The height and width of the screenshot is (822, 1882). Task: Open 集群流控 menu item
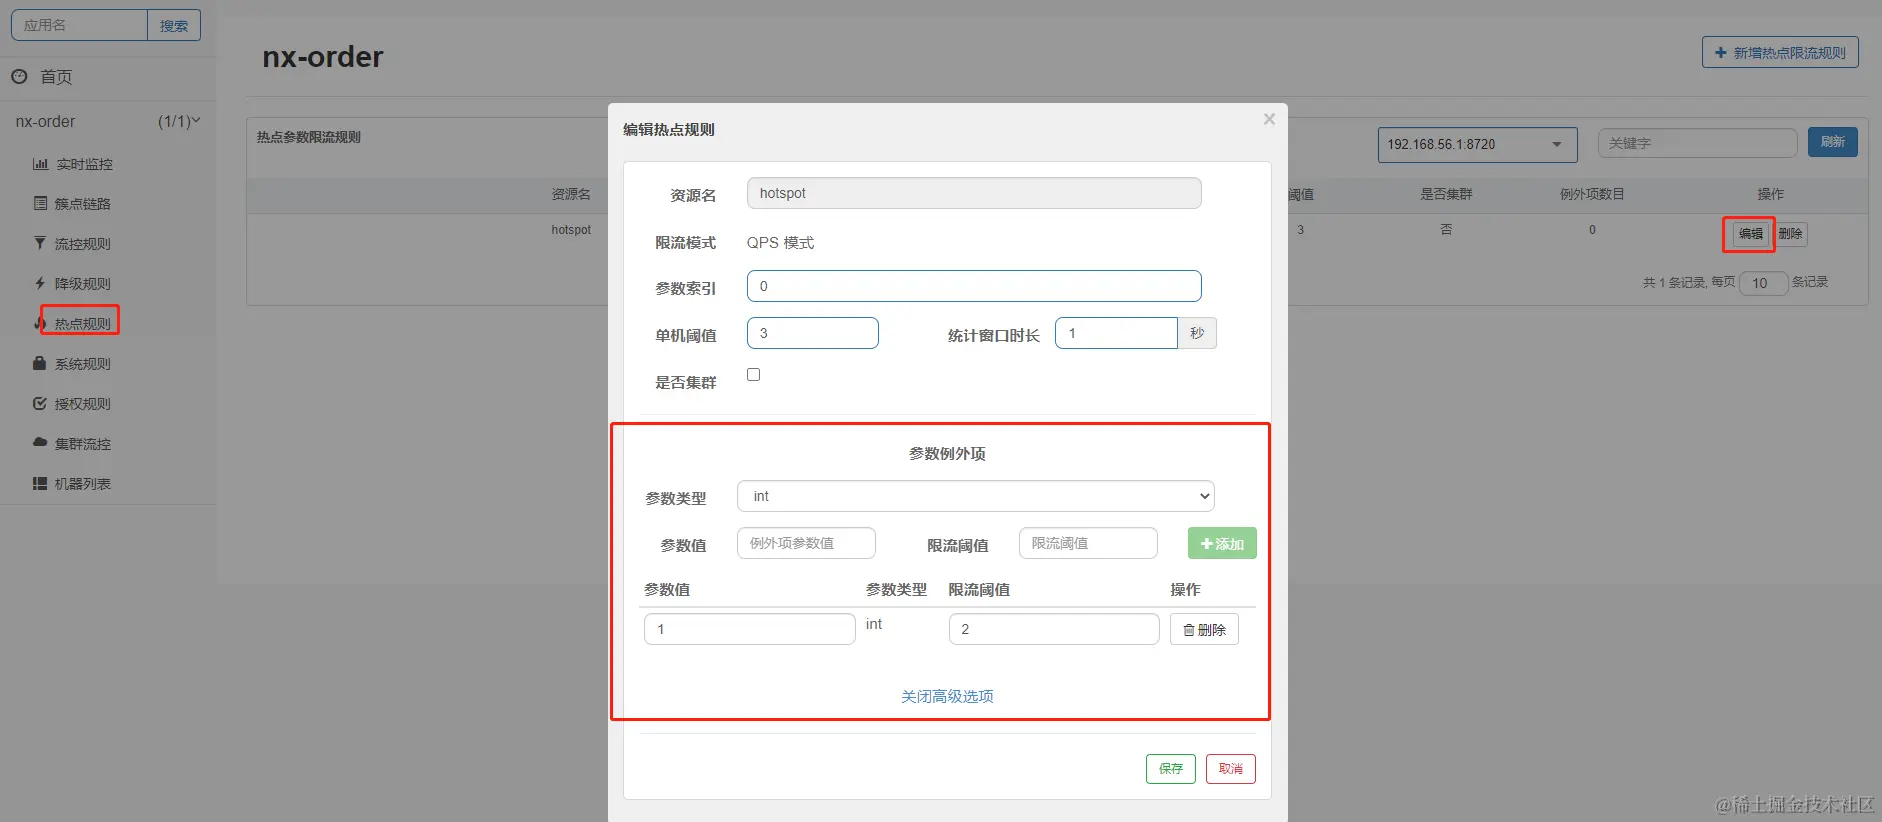pos(83,444)
